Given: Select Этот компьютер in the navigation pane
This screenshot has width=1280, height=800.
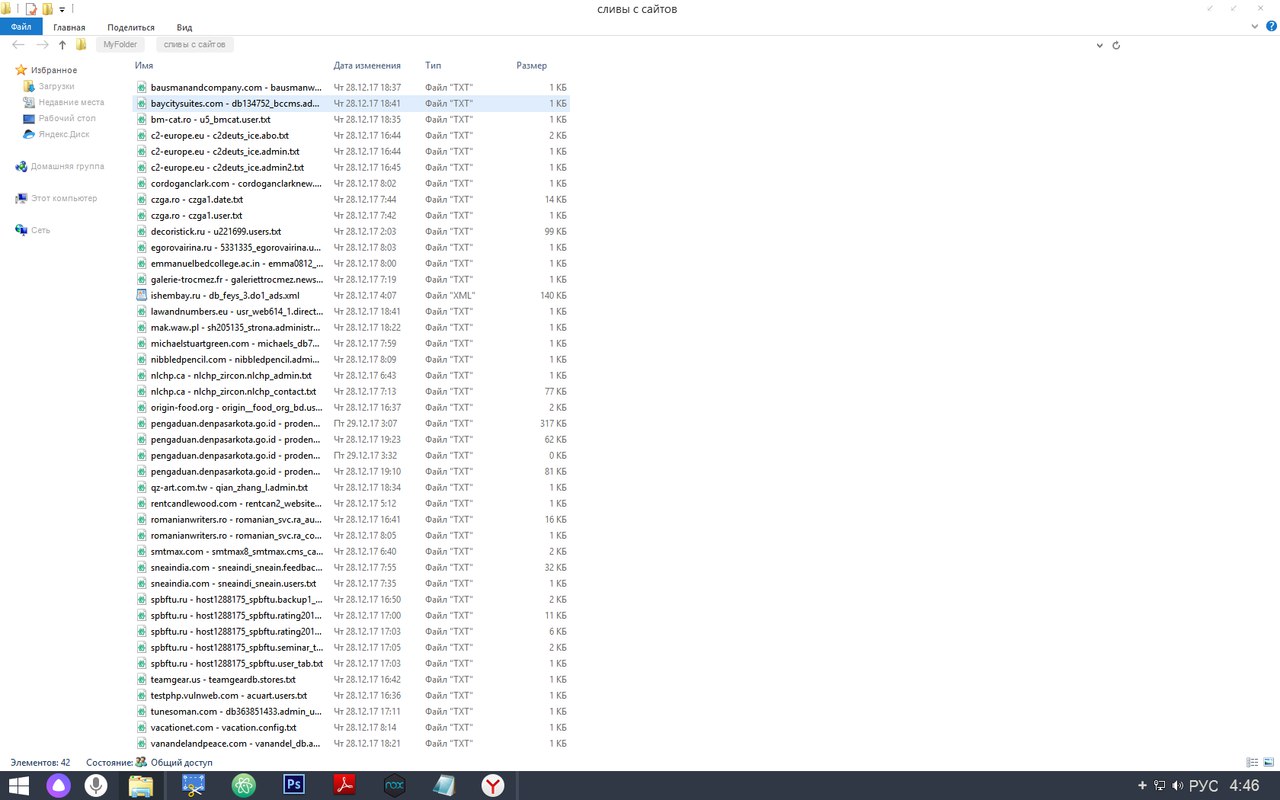Looking at the screenshot, I should [x=63, y=199].
